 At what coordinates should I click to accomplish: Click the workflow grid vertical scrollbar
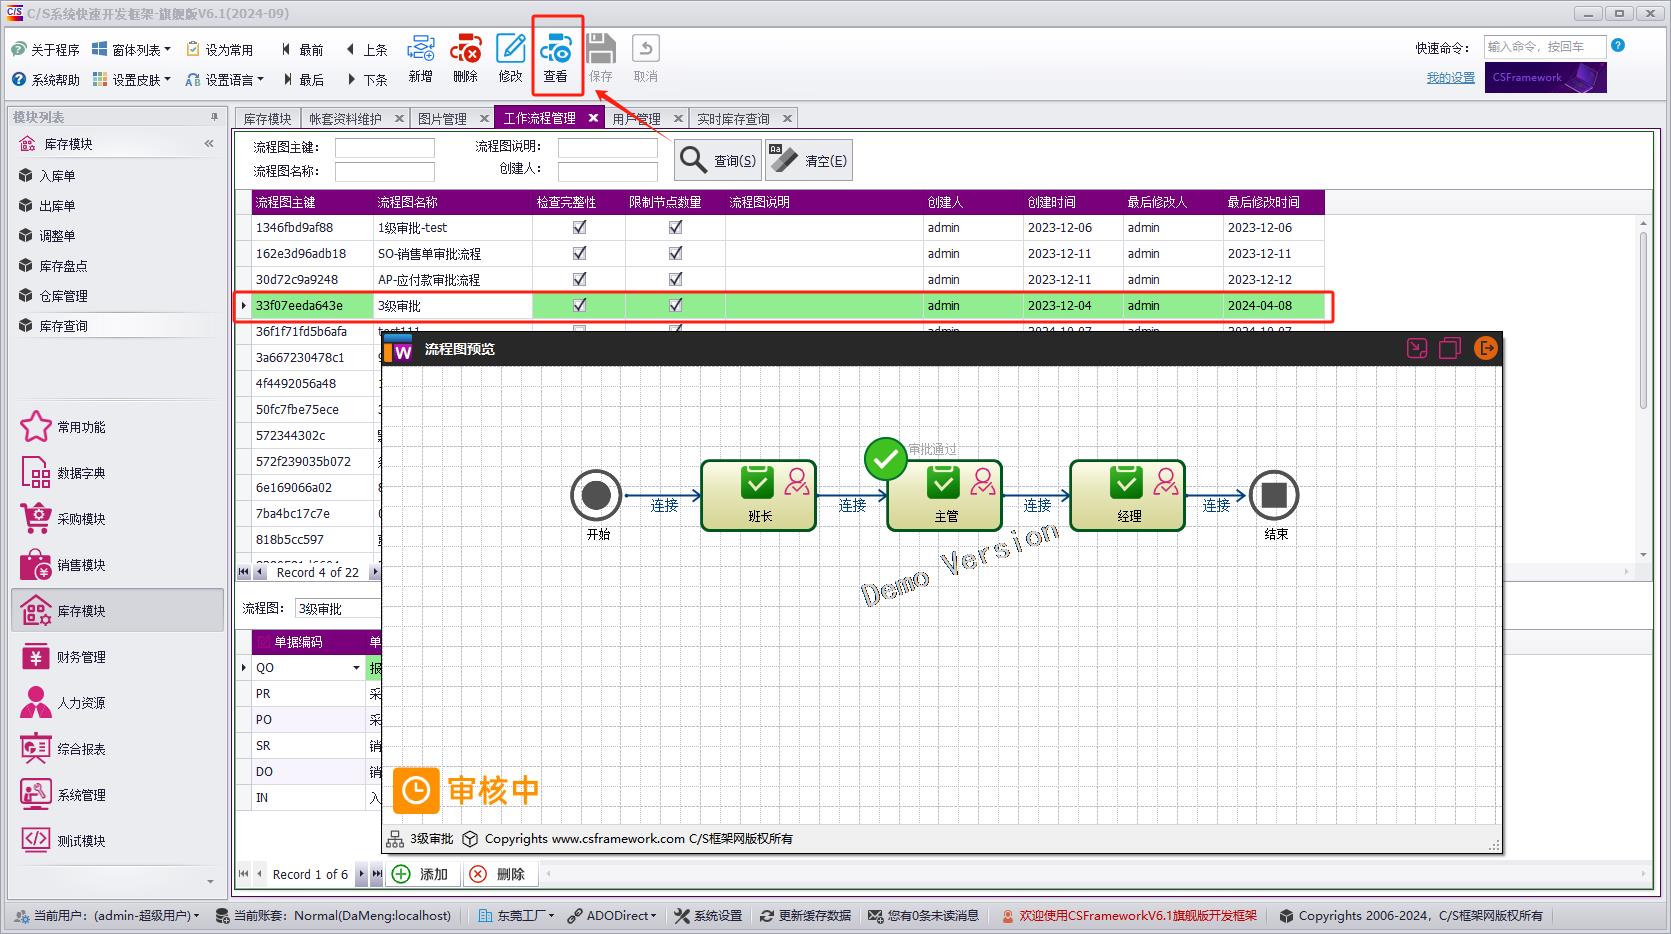pyautogui.click(x=1643, y=320)
